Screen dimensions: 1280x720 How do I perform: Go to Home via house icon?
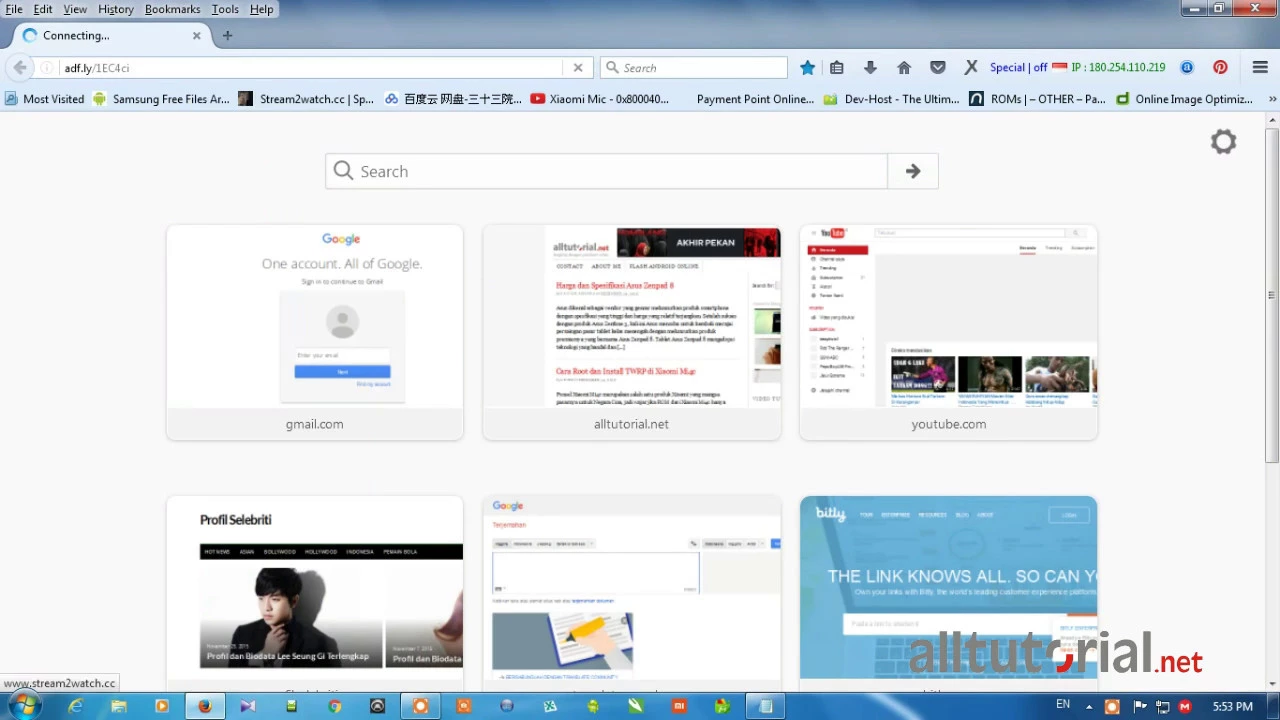904,67
